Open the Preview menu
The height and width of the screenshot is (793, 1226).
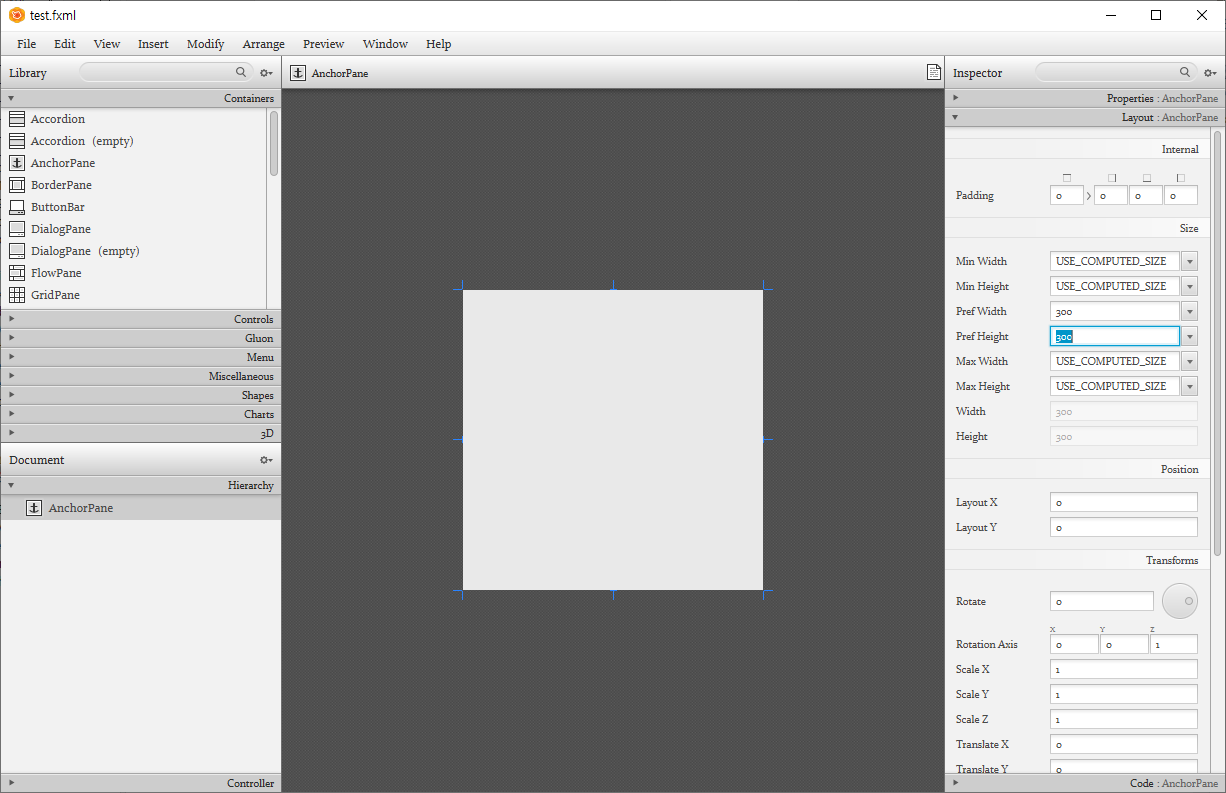(324, 44)
